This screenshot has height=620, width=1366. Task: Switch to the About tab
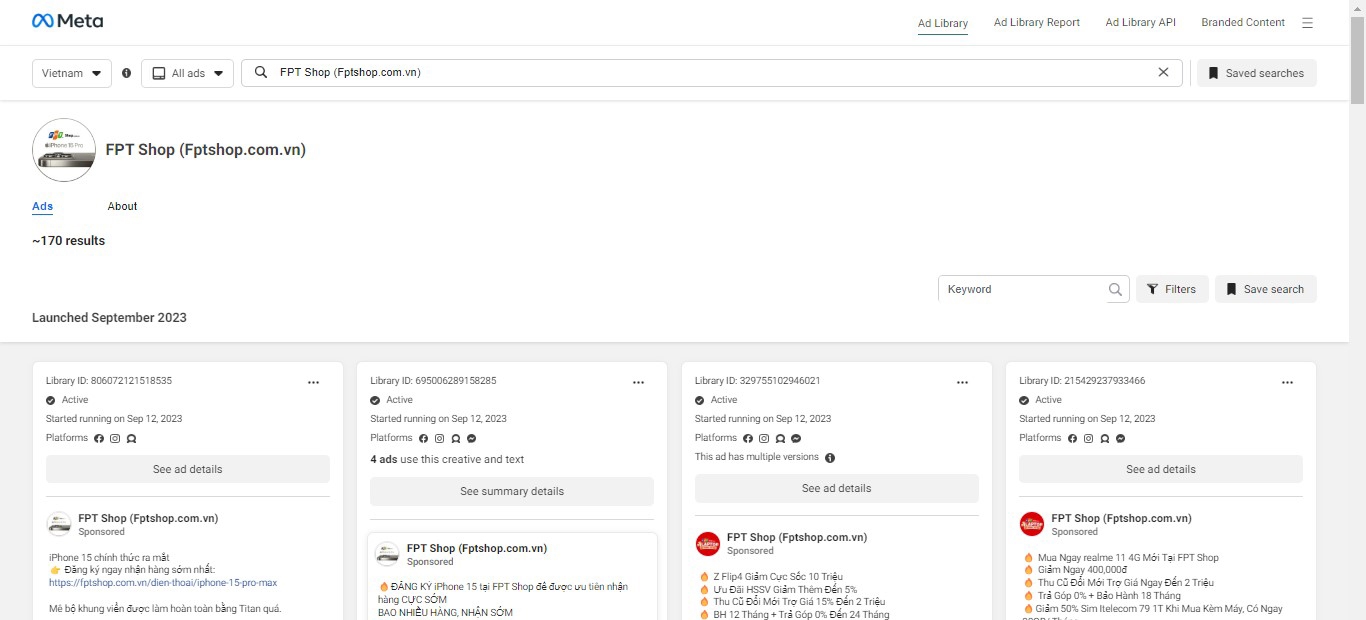pos(122,206)
